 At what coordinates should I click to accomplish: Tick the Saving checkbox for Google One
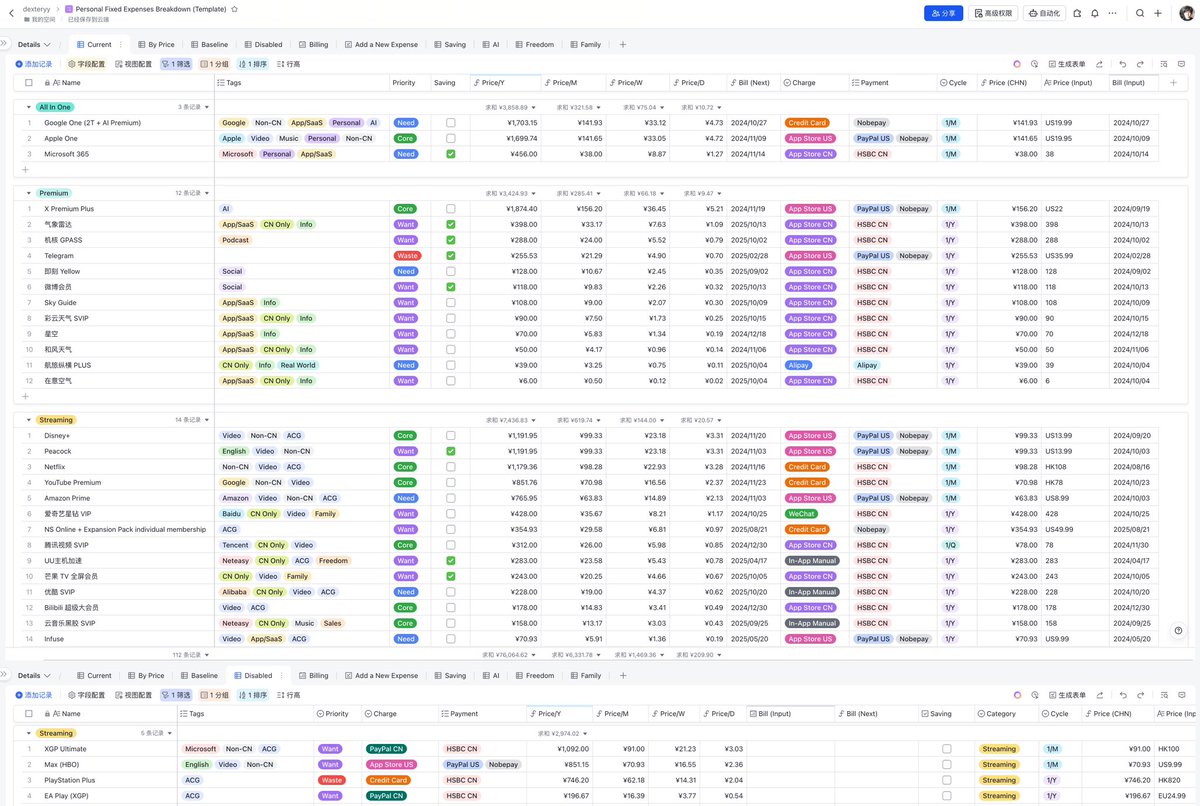pyautogui.click(x=450, y=123)
